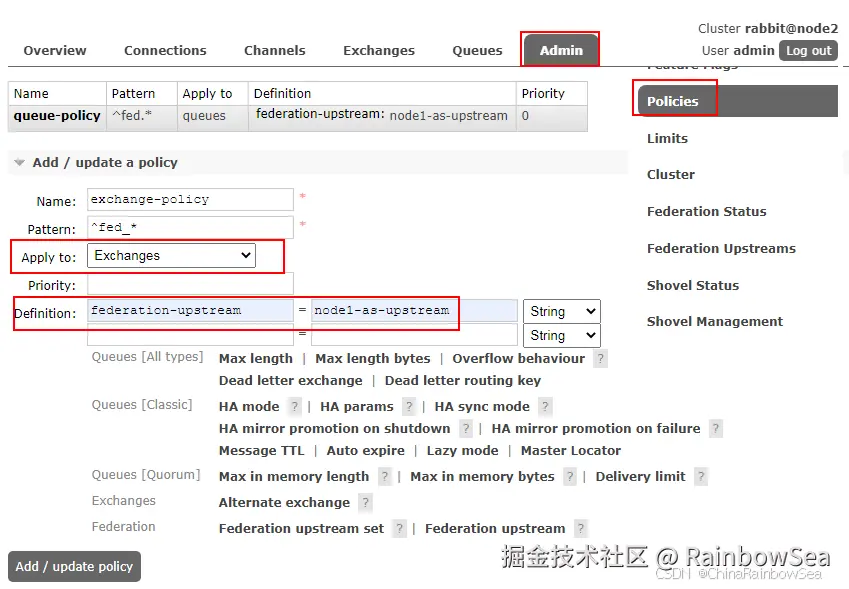Insert Max length definition key
The width and height of the screenshot is (849, 589).
click(x=256, y=358)
